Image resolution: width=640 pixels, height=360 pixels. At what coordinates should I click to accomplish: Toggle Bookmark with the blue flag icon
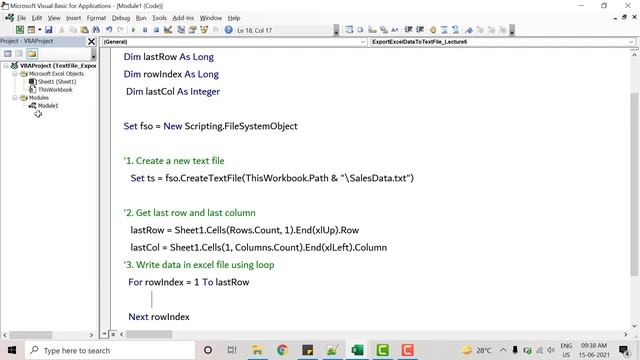(x=469, y=30)
